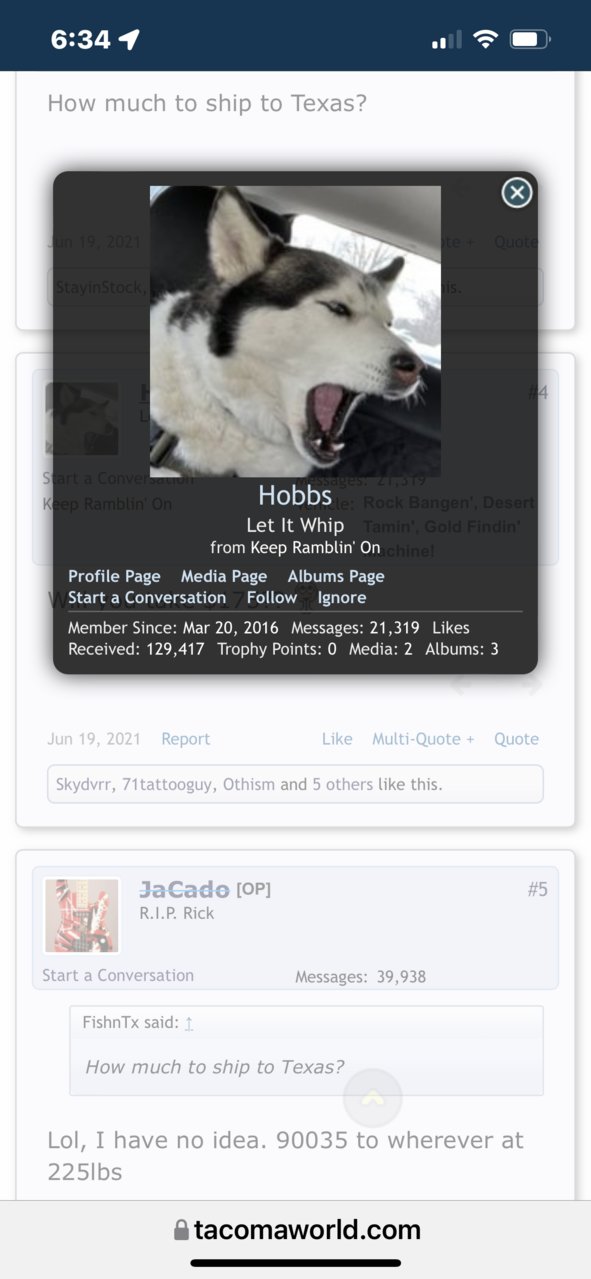Open the Albums Page link
Viewport: 591px width, 1279px height.
[336, 576]
